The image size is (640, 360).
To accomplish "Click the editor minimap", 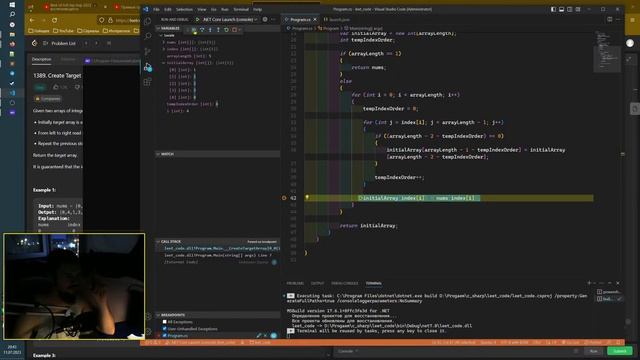I will pos(607,51).
